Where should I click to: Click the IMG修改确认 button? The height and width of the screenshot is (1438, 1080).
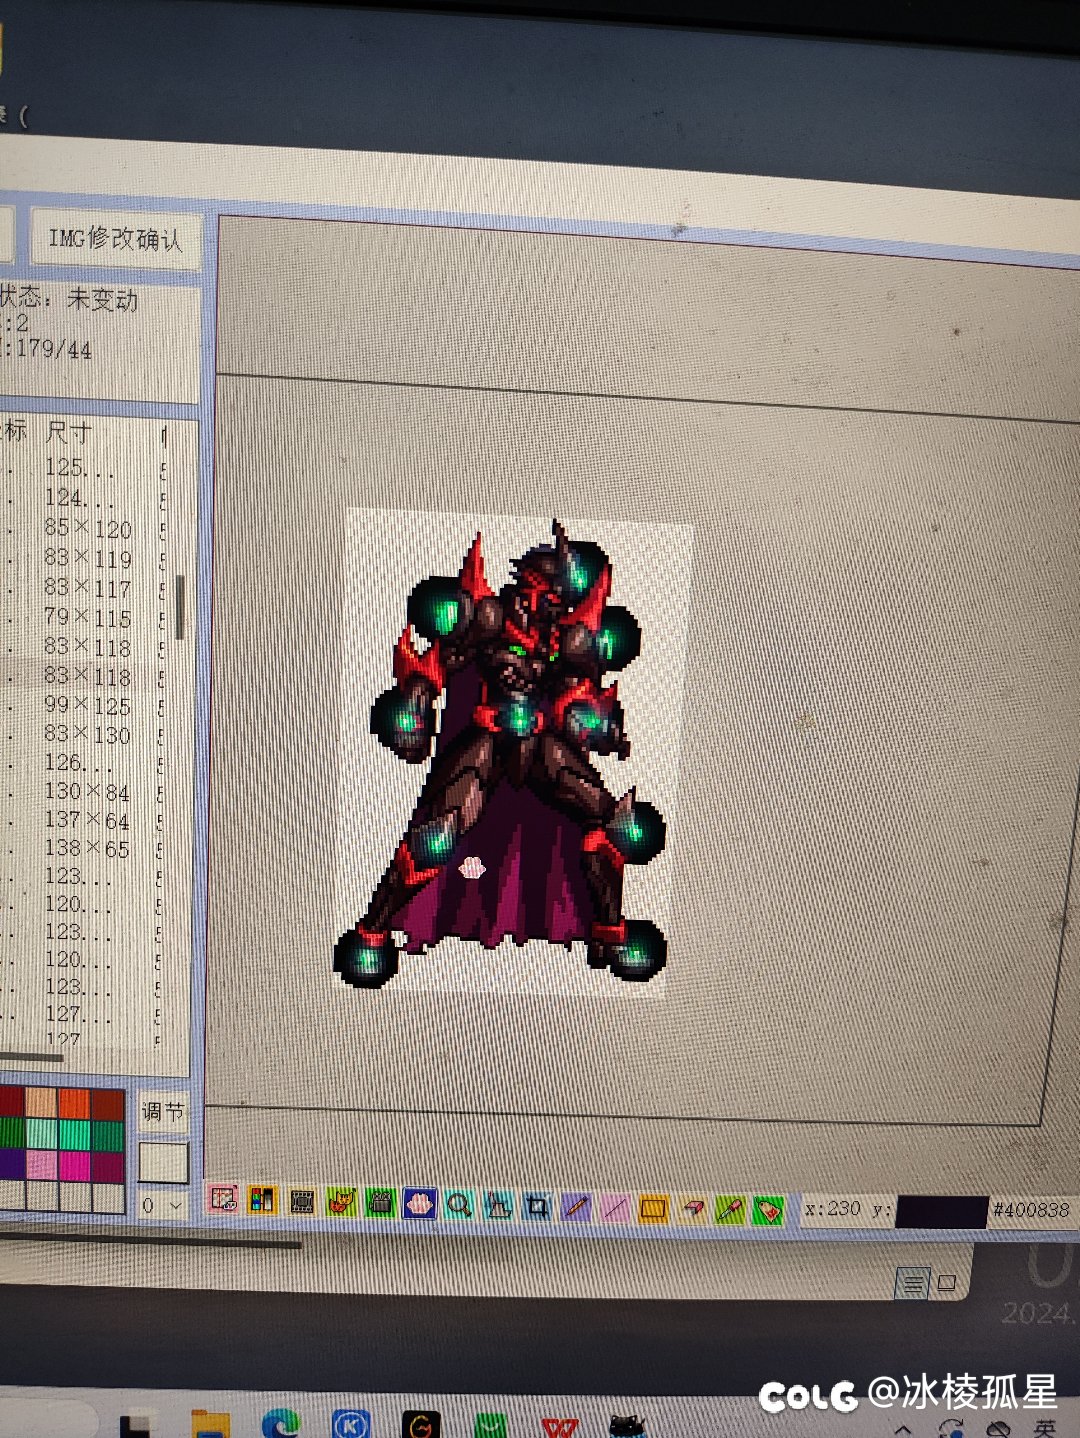tap(115, 239)
